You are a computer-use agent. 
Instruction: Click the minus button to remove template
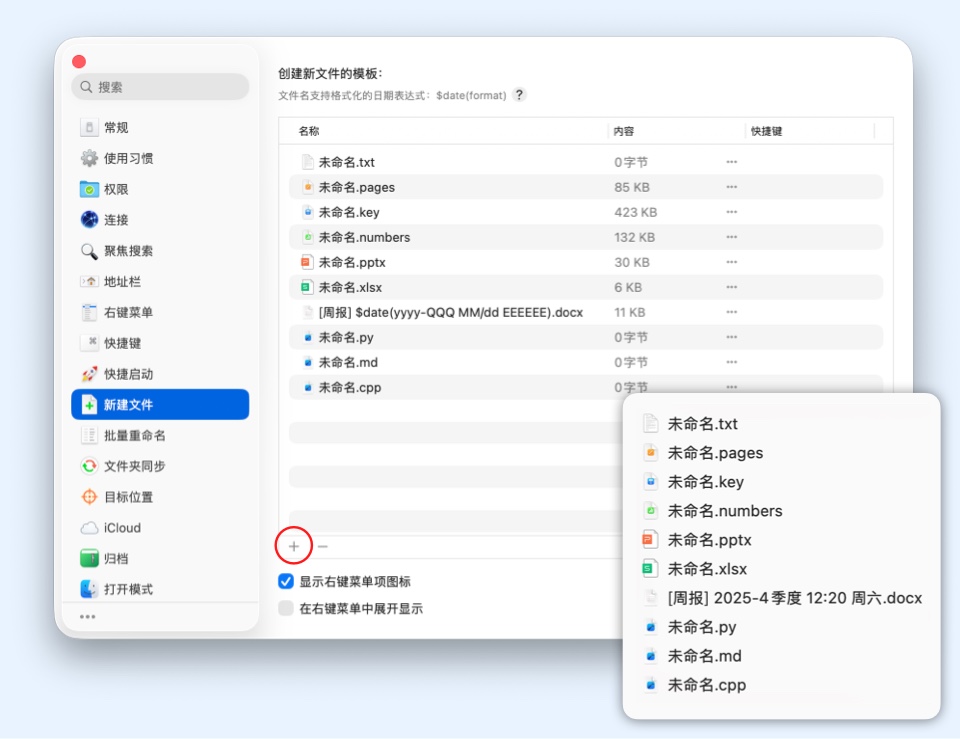pyautogui.click(x=323, y=547)
